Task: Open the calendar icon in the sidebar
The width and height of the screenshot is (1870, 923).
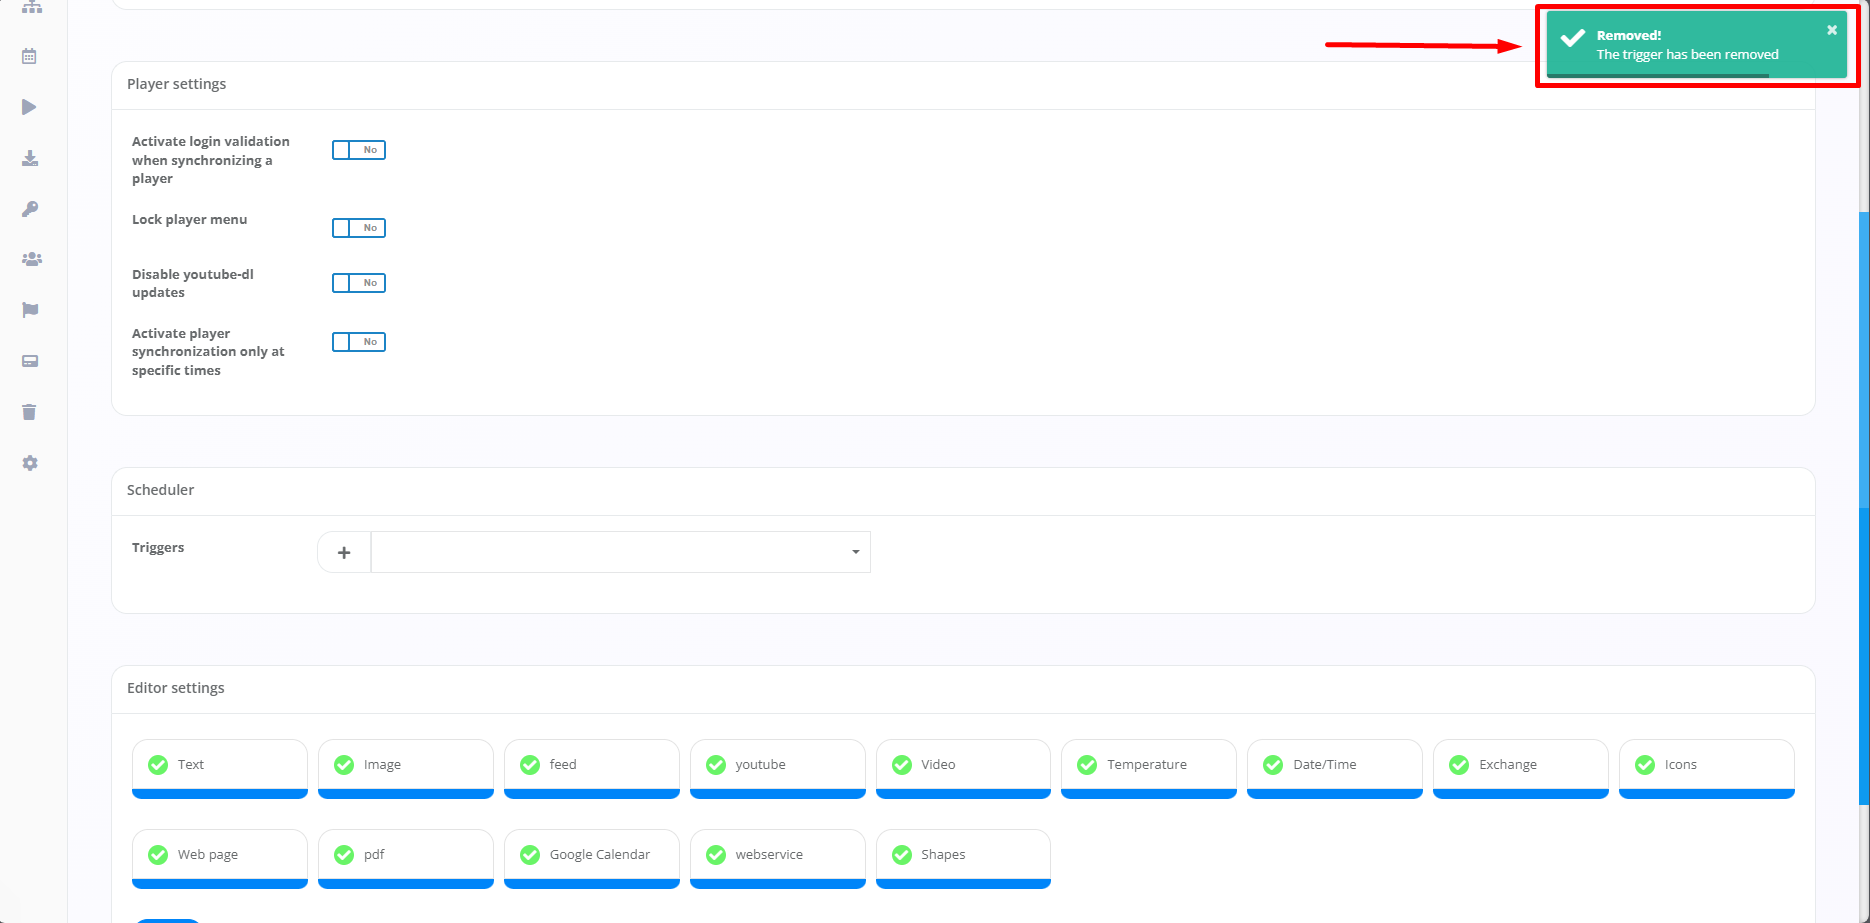Action: click(x=30, y=57)
